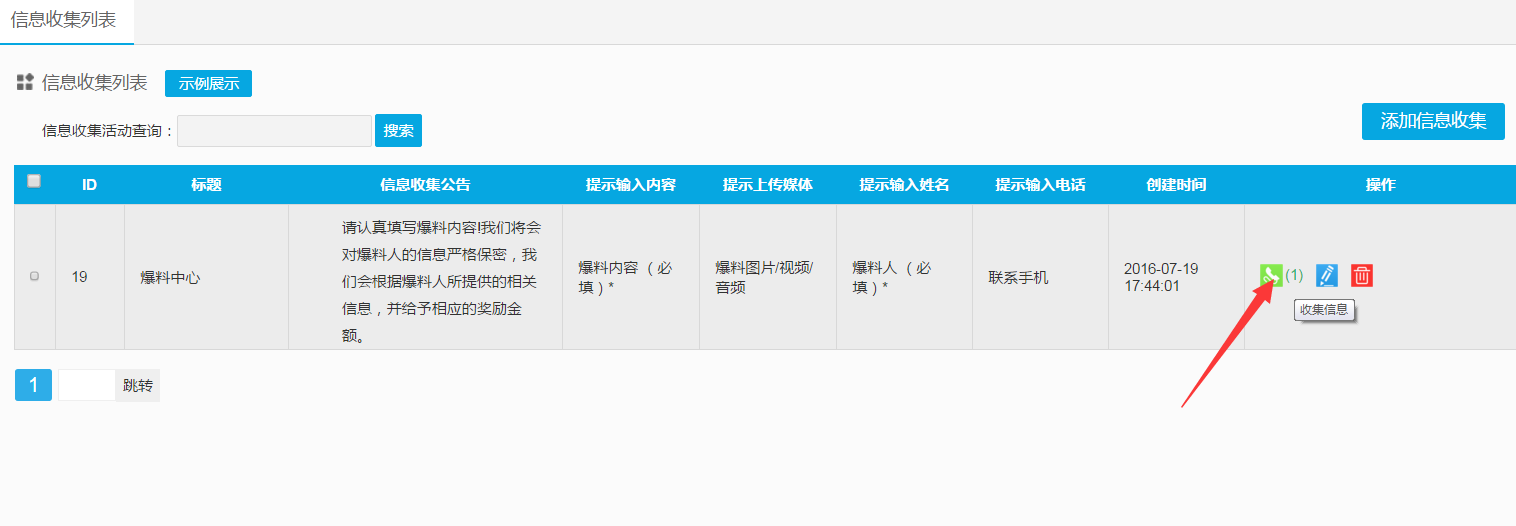Click the page number input box

point(86,385)
